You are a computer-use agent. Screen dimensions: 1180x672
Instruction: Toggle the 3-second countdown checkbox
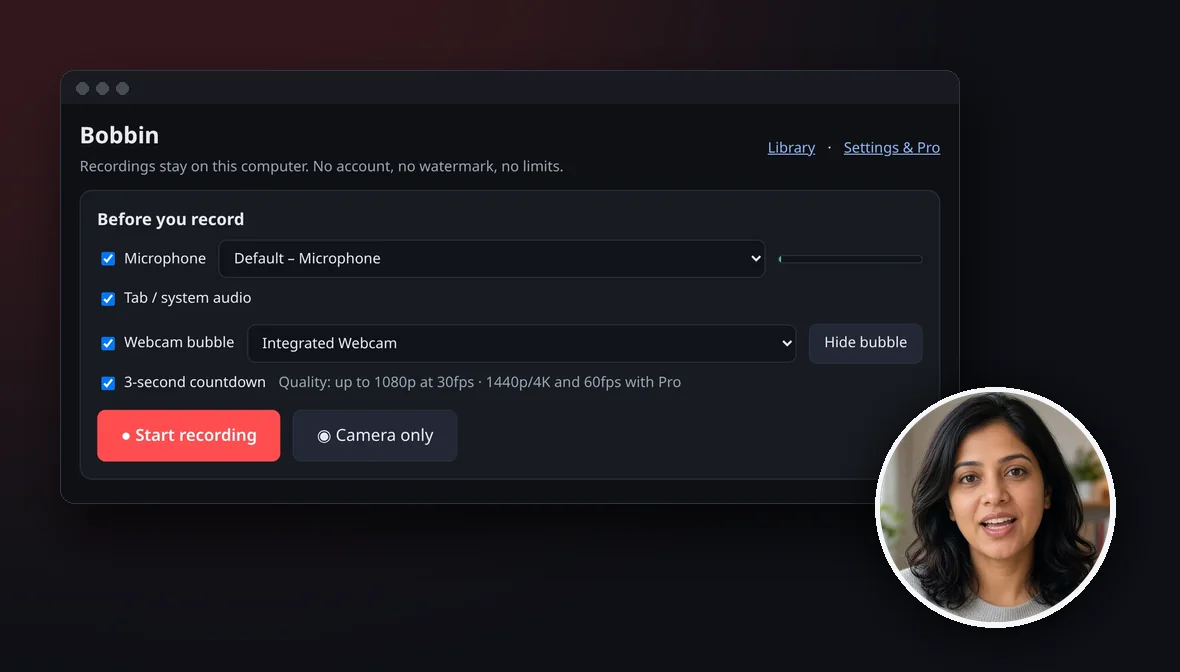pos(108,383)
